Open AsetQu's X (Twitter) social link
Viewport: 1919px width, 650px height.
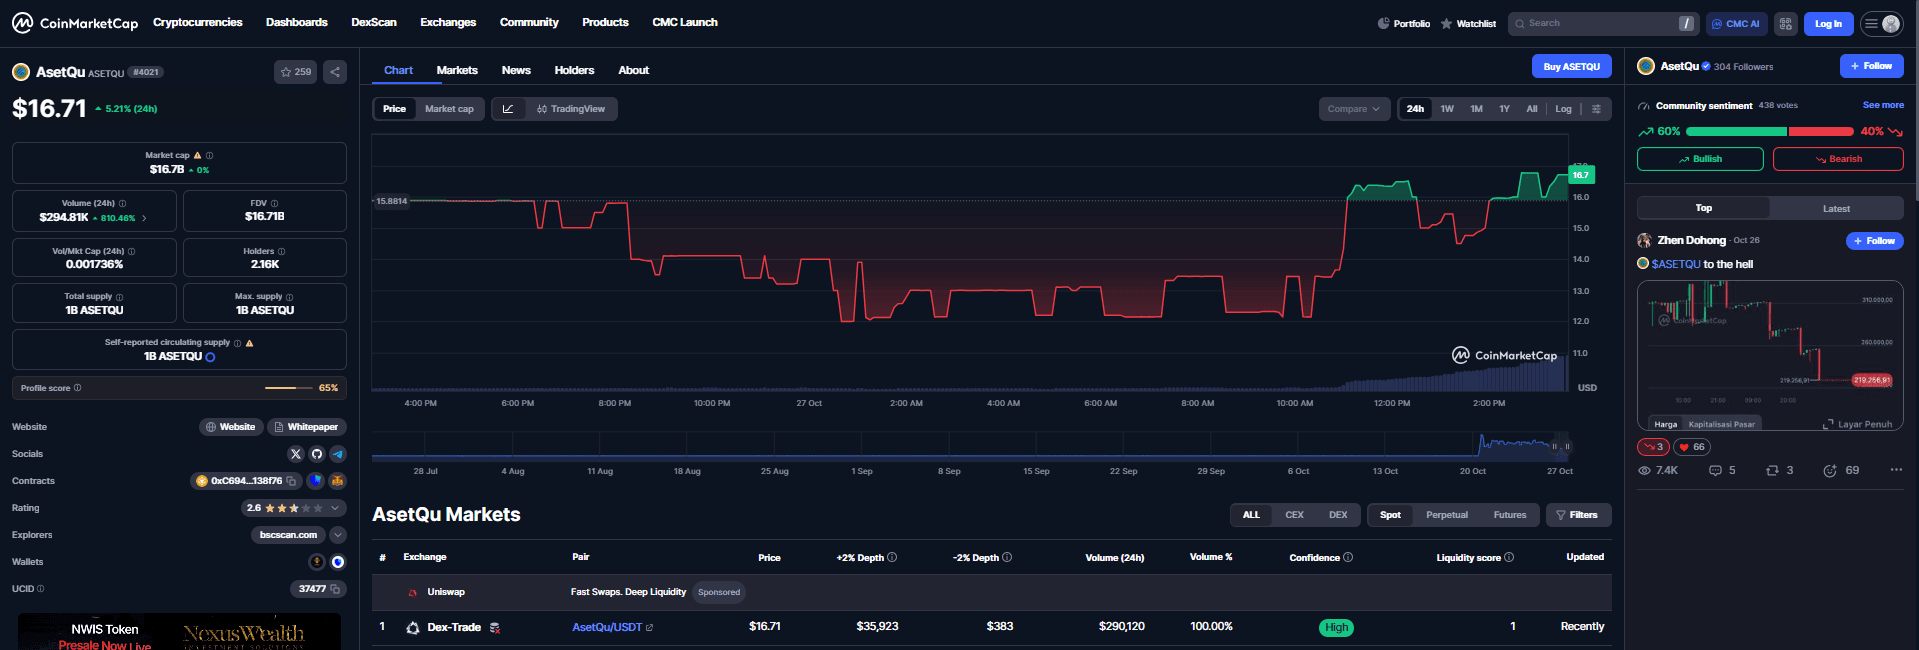click(295, 454)
